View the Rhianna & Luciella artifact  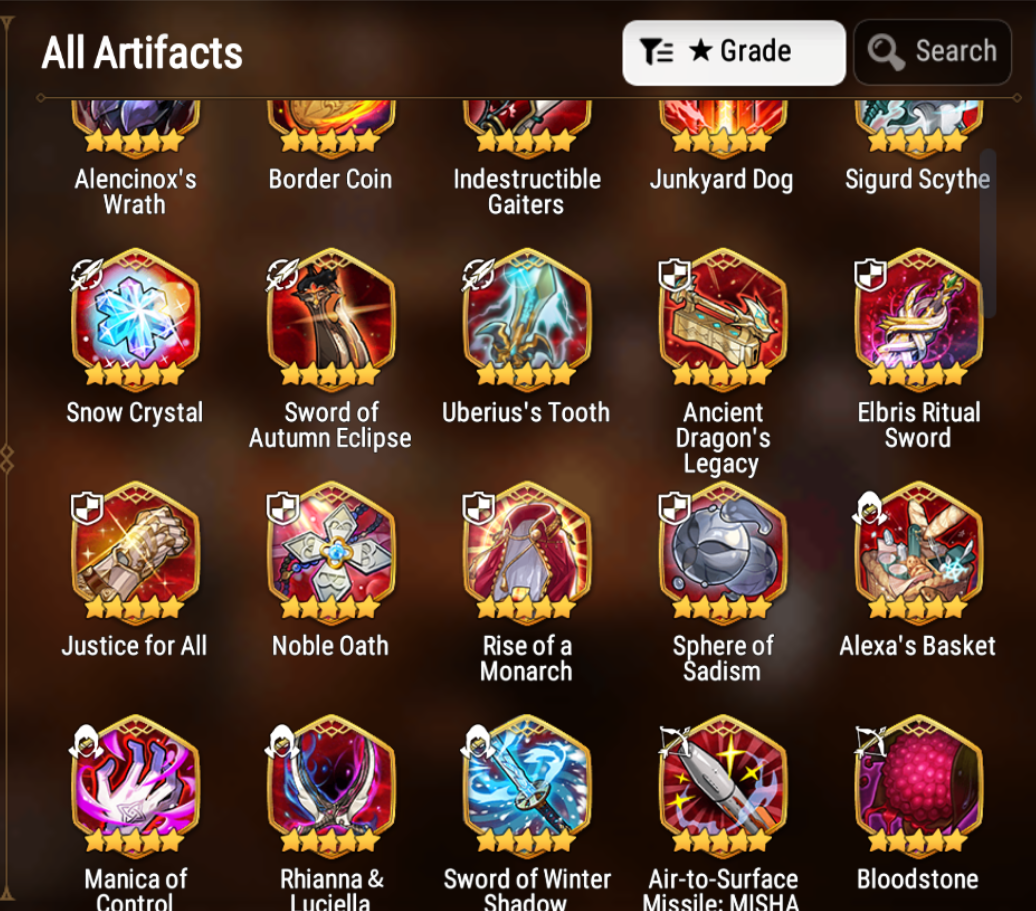pyautogui.click(x=330, y=783)
